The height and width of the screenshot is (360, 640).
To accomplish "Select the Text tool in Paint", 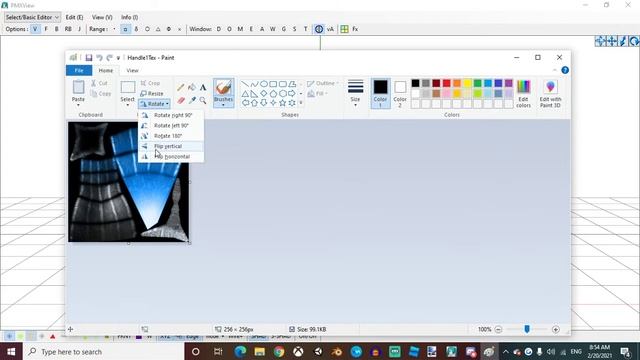I will [x=203, y=87].
